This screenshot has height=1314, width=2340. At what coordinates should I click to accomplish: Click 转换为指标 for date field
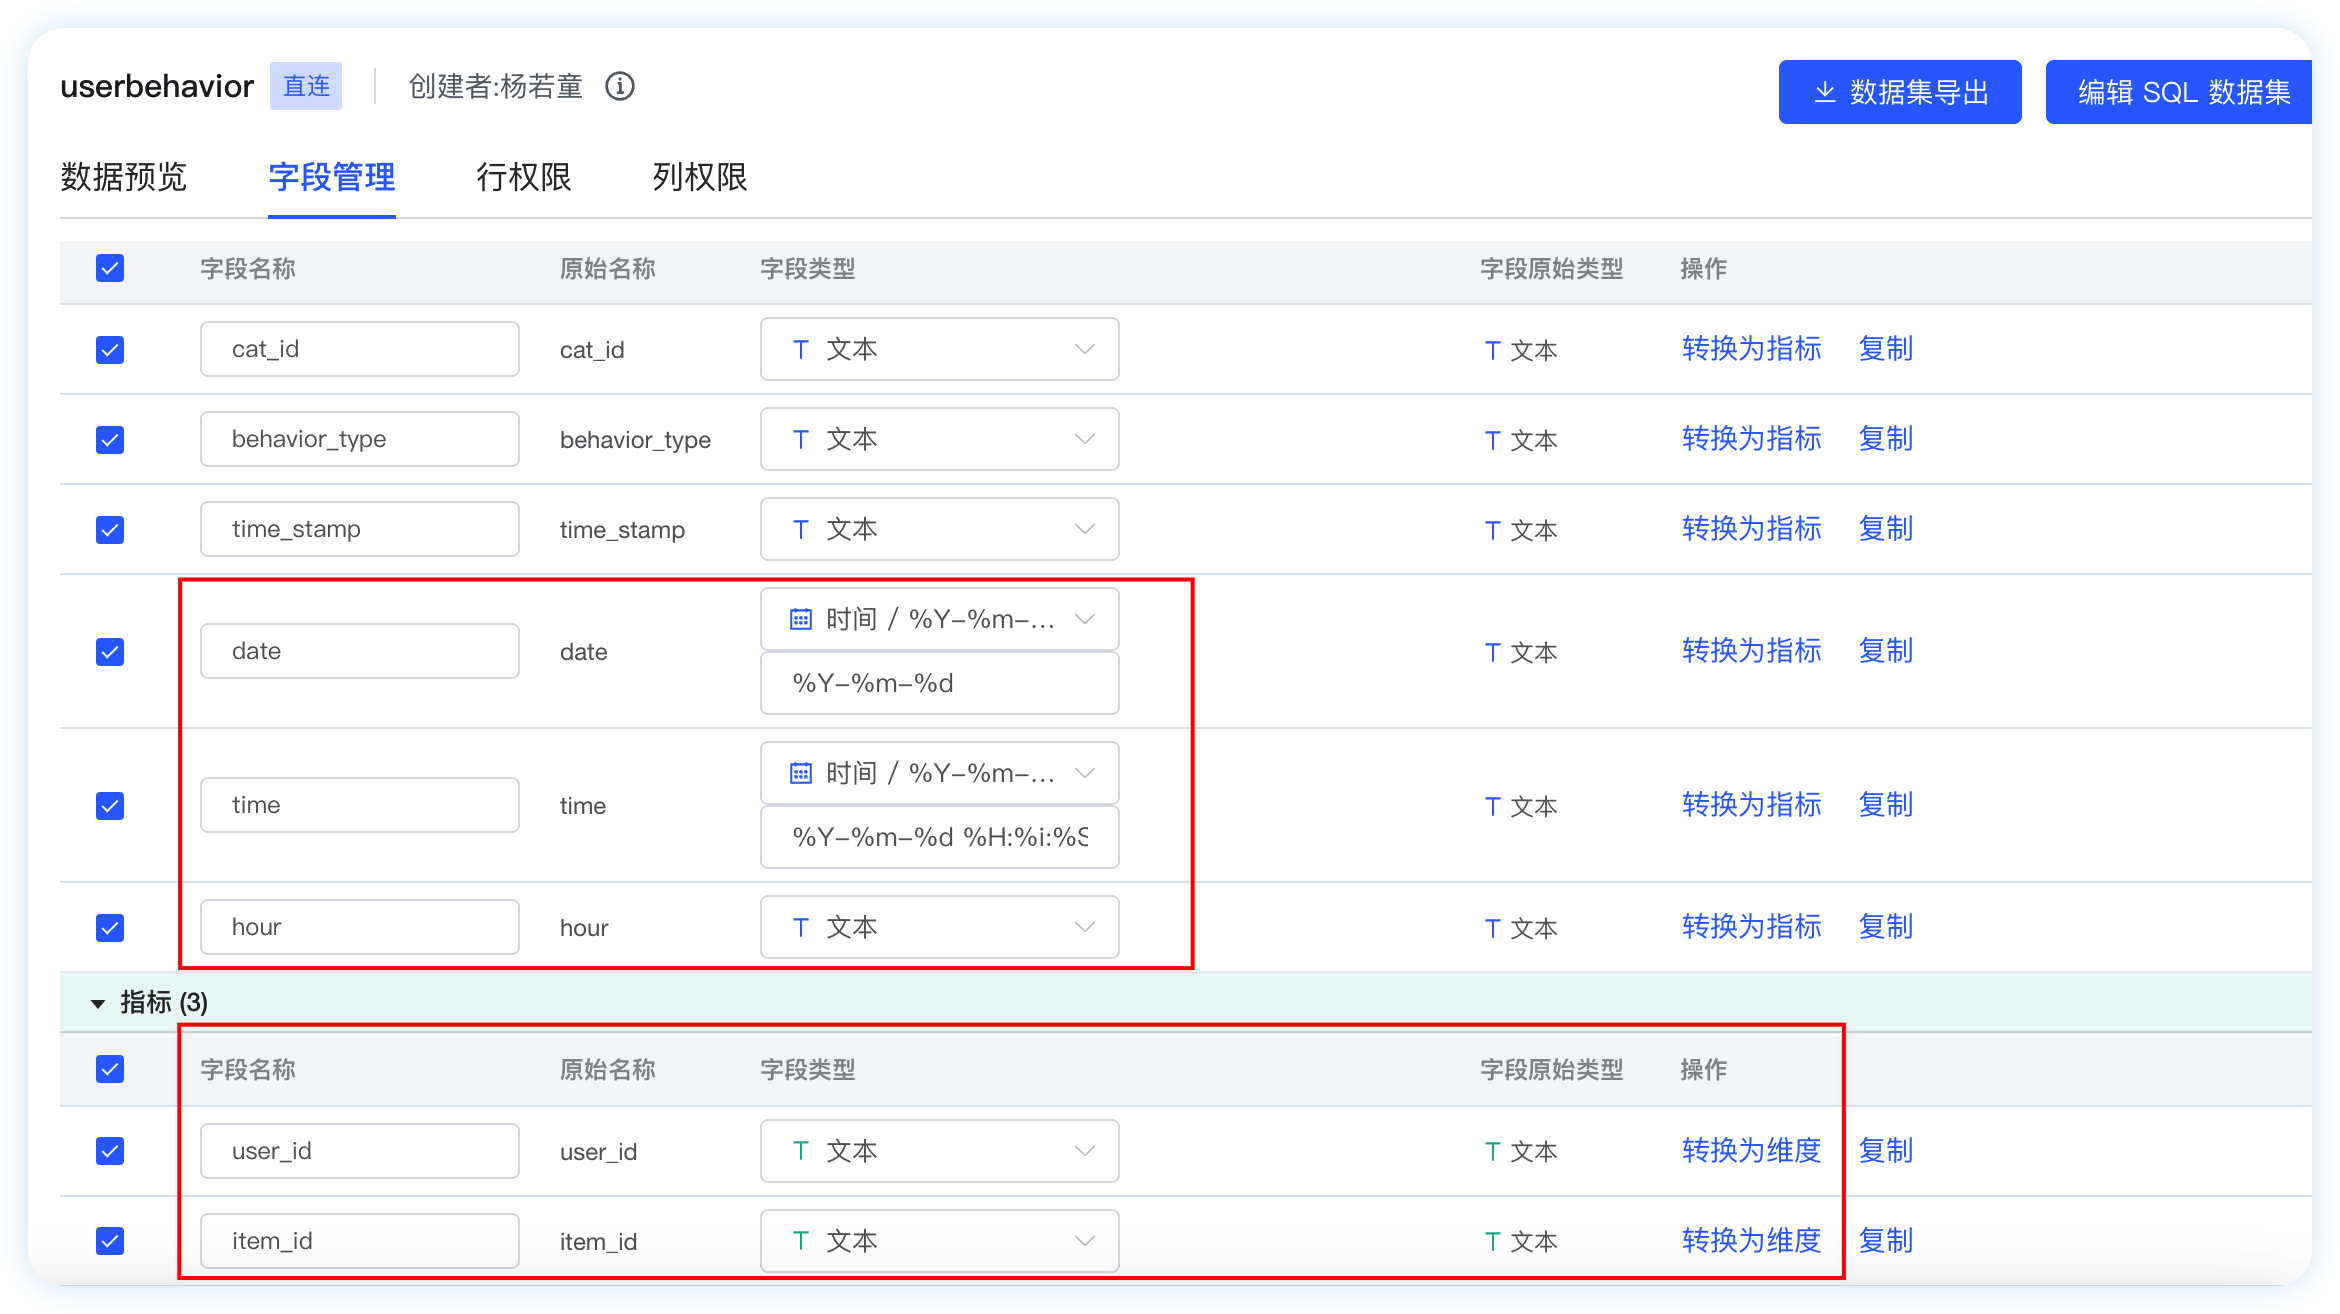click(x=1752, y=651)
